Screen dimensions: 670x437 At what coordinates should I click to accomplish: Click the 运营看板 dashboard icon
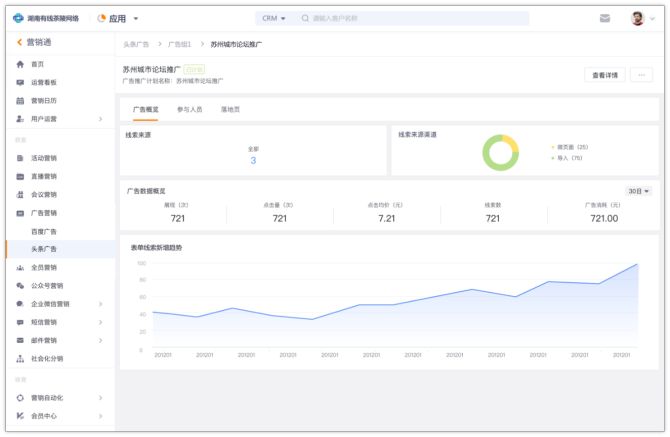click(x=20, y=82)
